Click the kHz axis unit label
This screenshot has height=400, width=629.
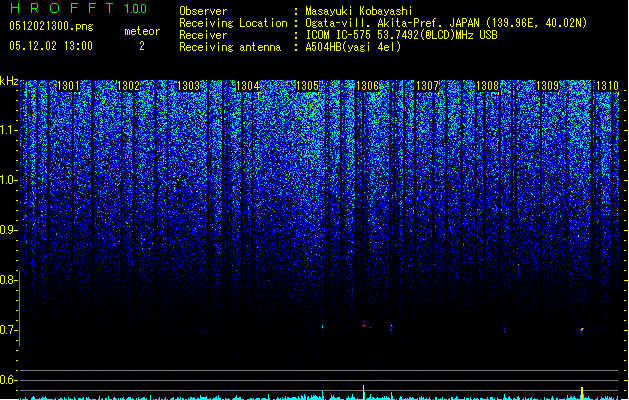pos(9,81)
